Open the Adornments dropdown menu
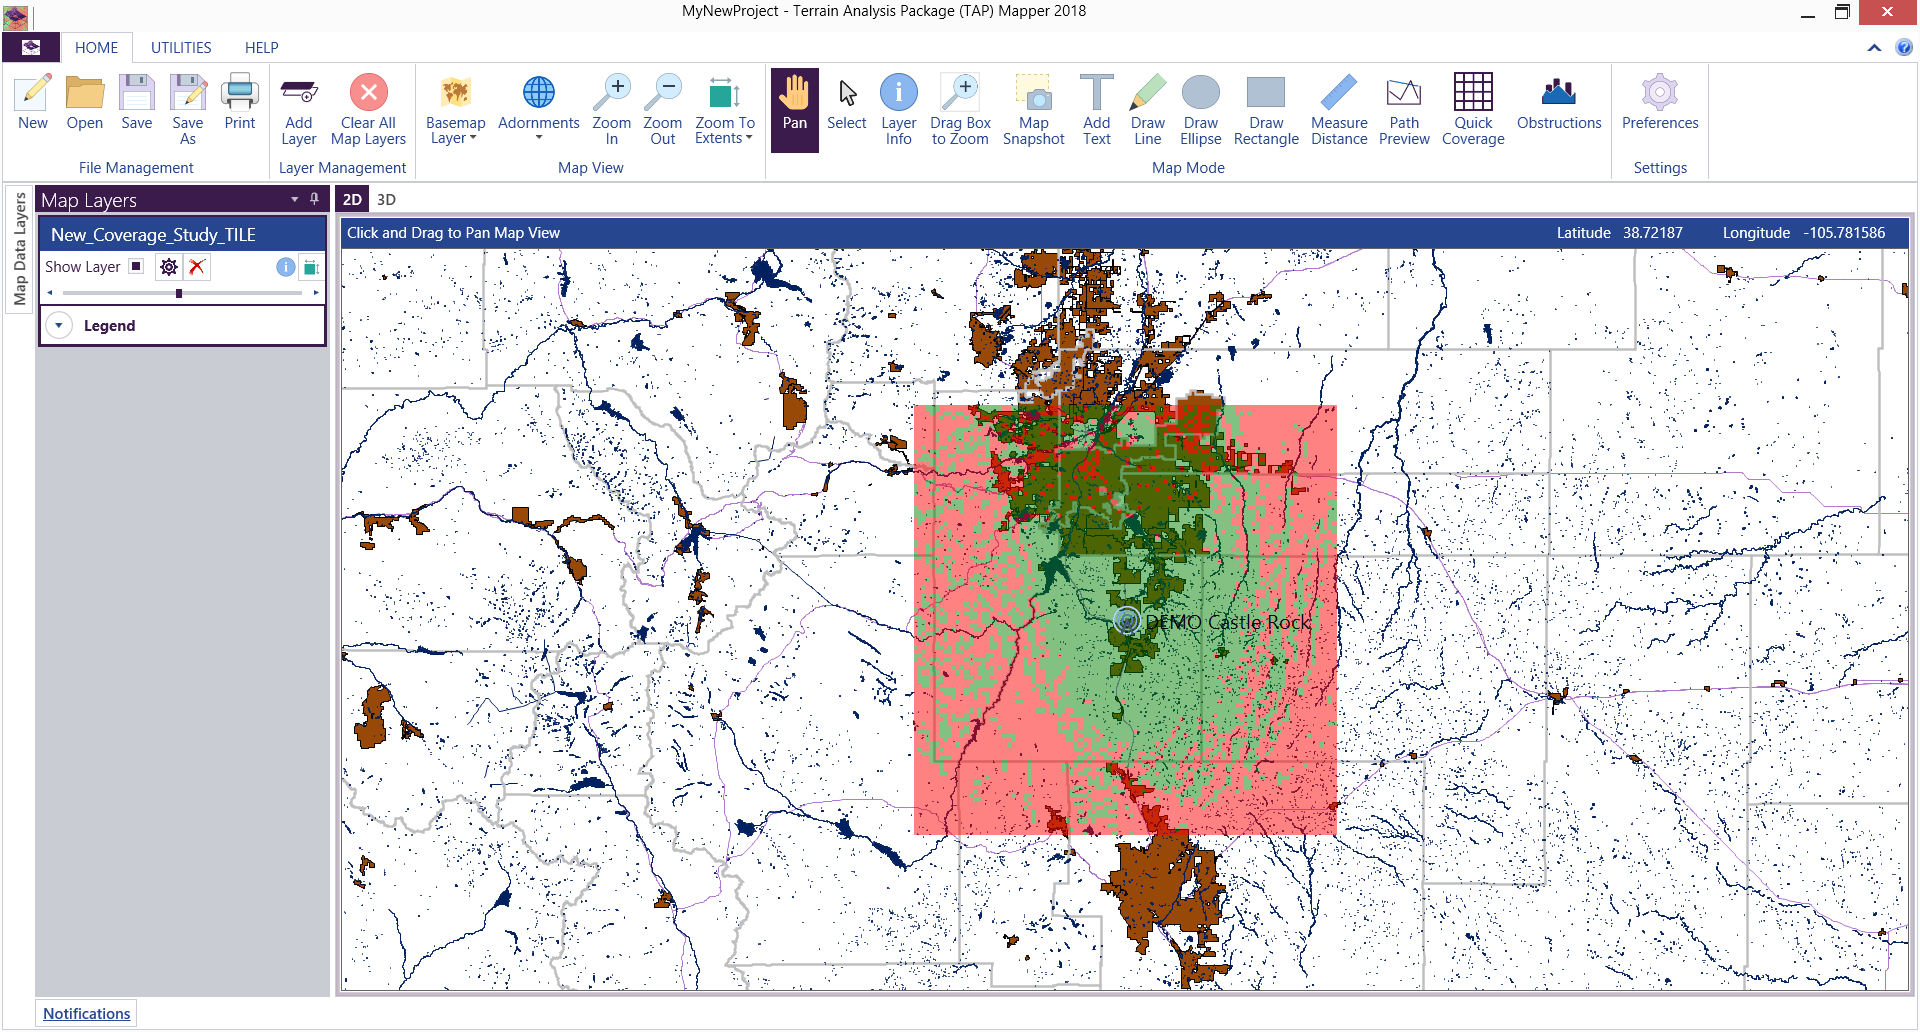 tap(538, 109)
